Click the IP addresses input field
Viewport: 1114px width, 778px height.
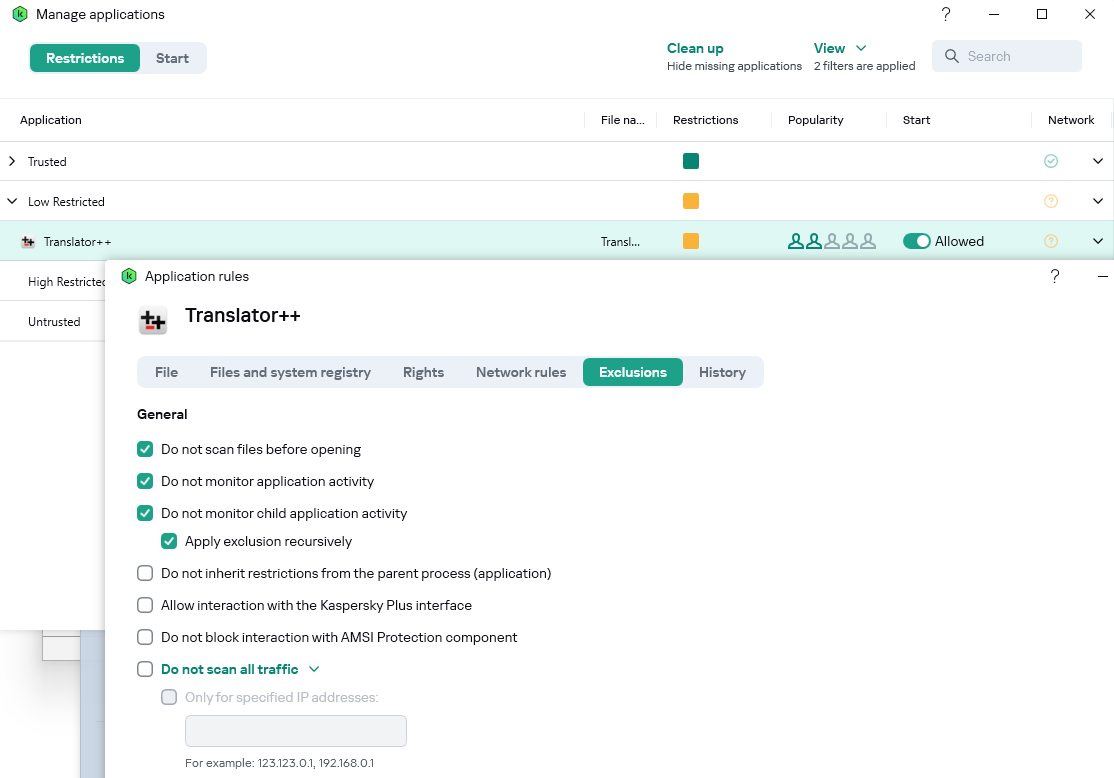coord(296,731)
